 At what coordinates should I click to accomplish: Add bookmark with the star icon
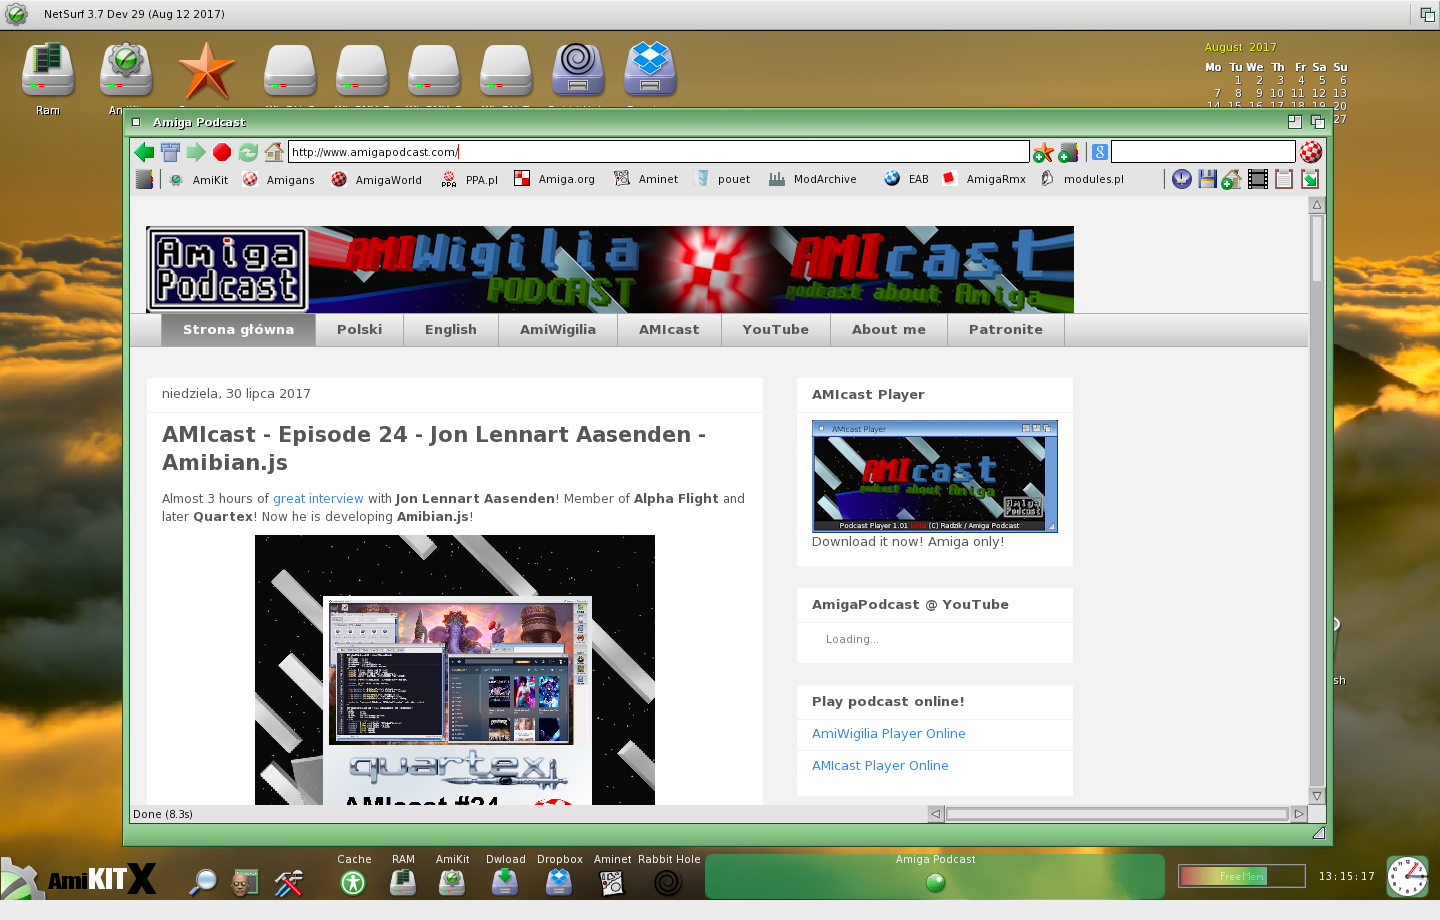pos(1043,152)
